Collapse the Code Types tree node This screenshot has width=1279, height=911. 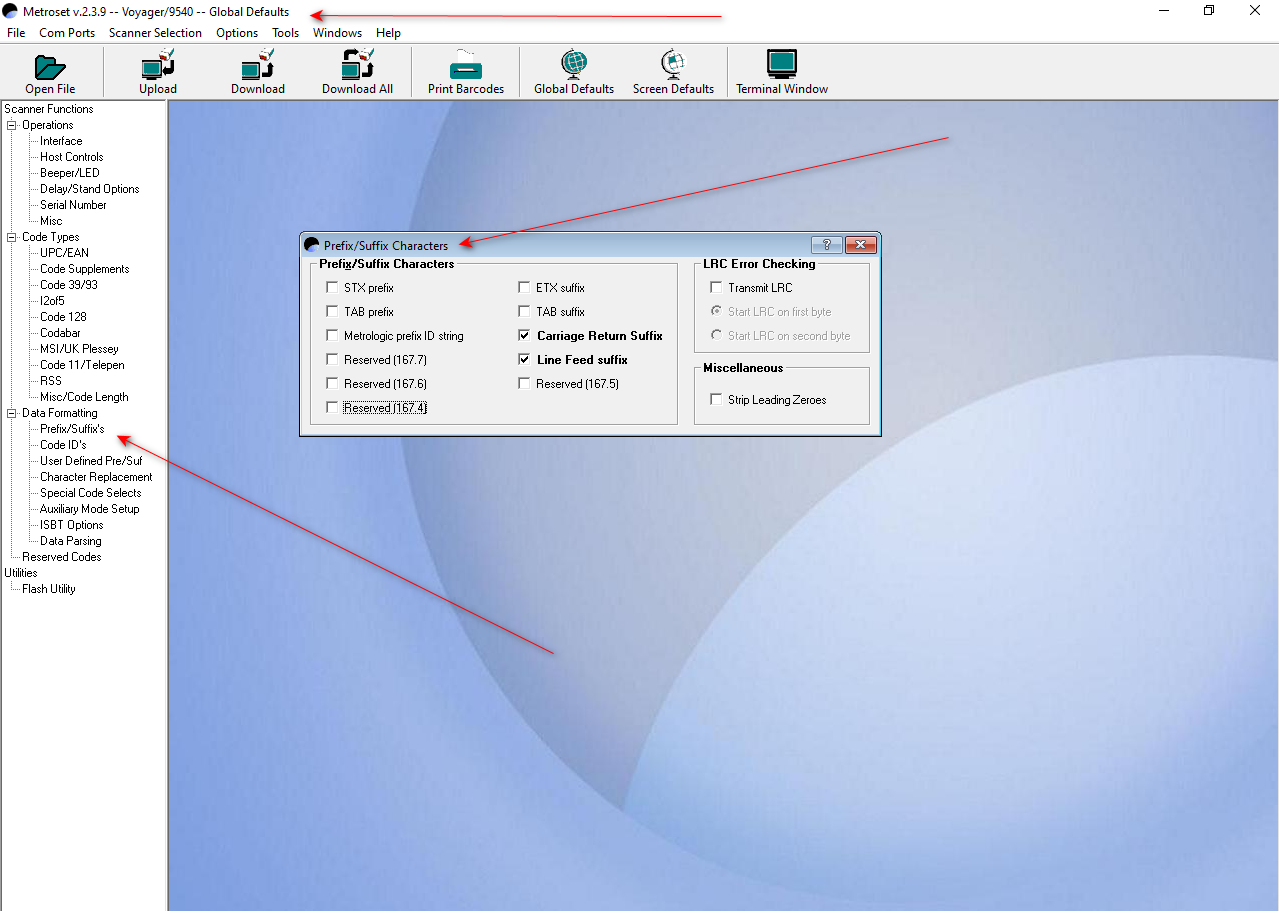[x=12, y=237]
